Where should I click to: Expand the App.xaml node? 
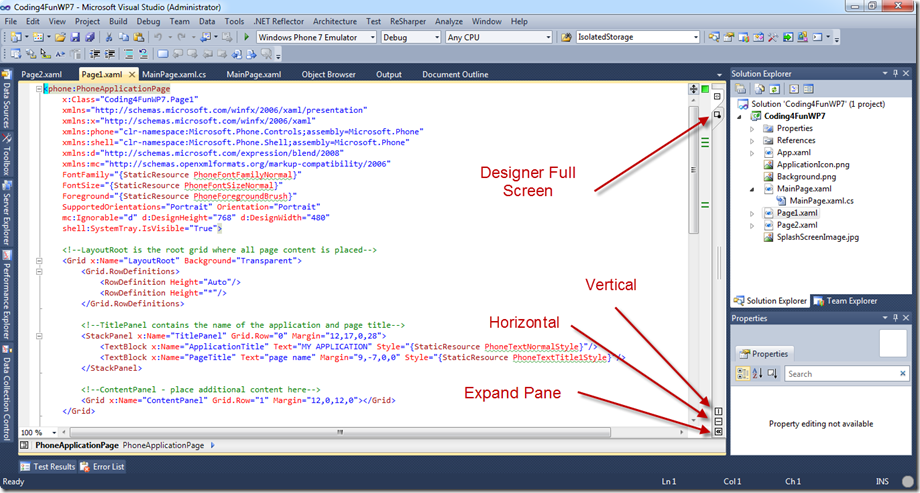[x=752, y=153]
